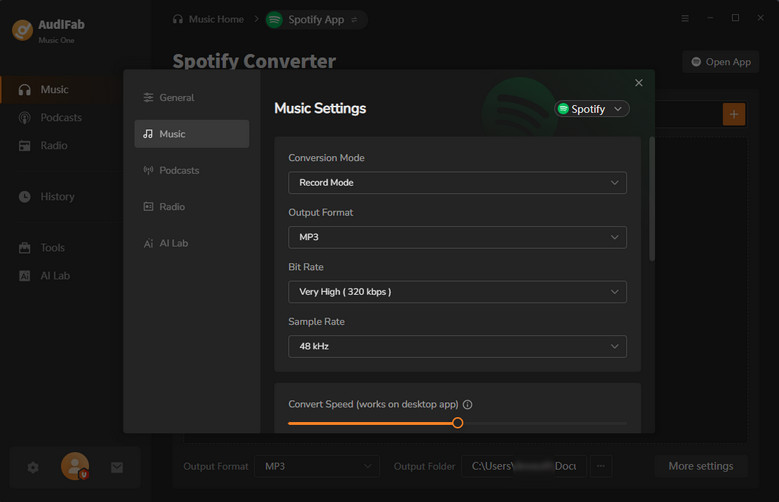Go to Music Home breadcrumb
779x502 pixels.
216,19
